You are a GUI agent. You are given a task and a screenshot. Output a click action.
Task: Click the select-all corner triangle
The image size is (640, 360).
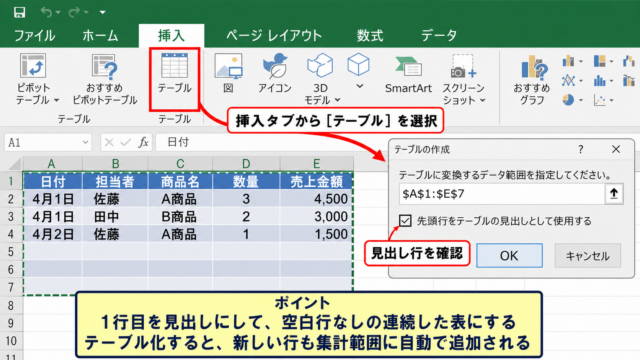pos(14,164)
